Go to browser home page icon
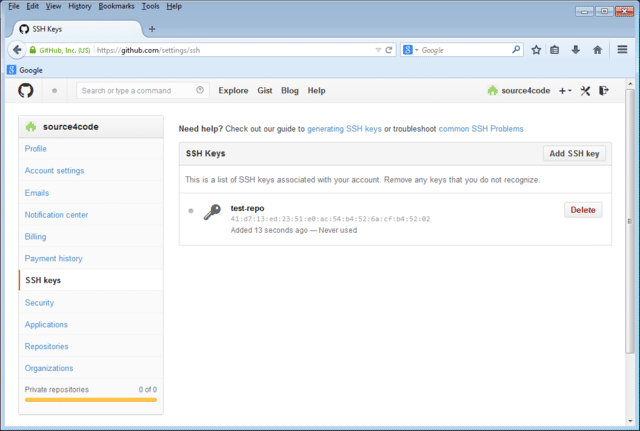 tap(597, 50)
